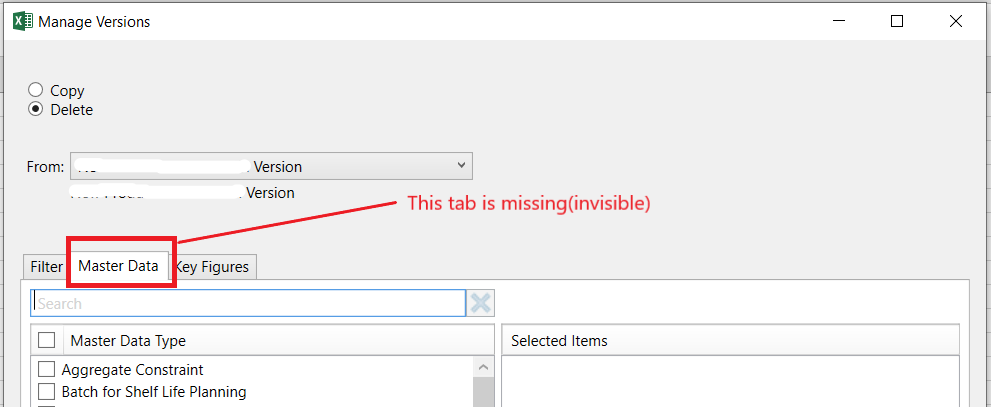
Task: Switch to the Master Data tab
Action: click(x=118, y=266)
